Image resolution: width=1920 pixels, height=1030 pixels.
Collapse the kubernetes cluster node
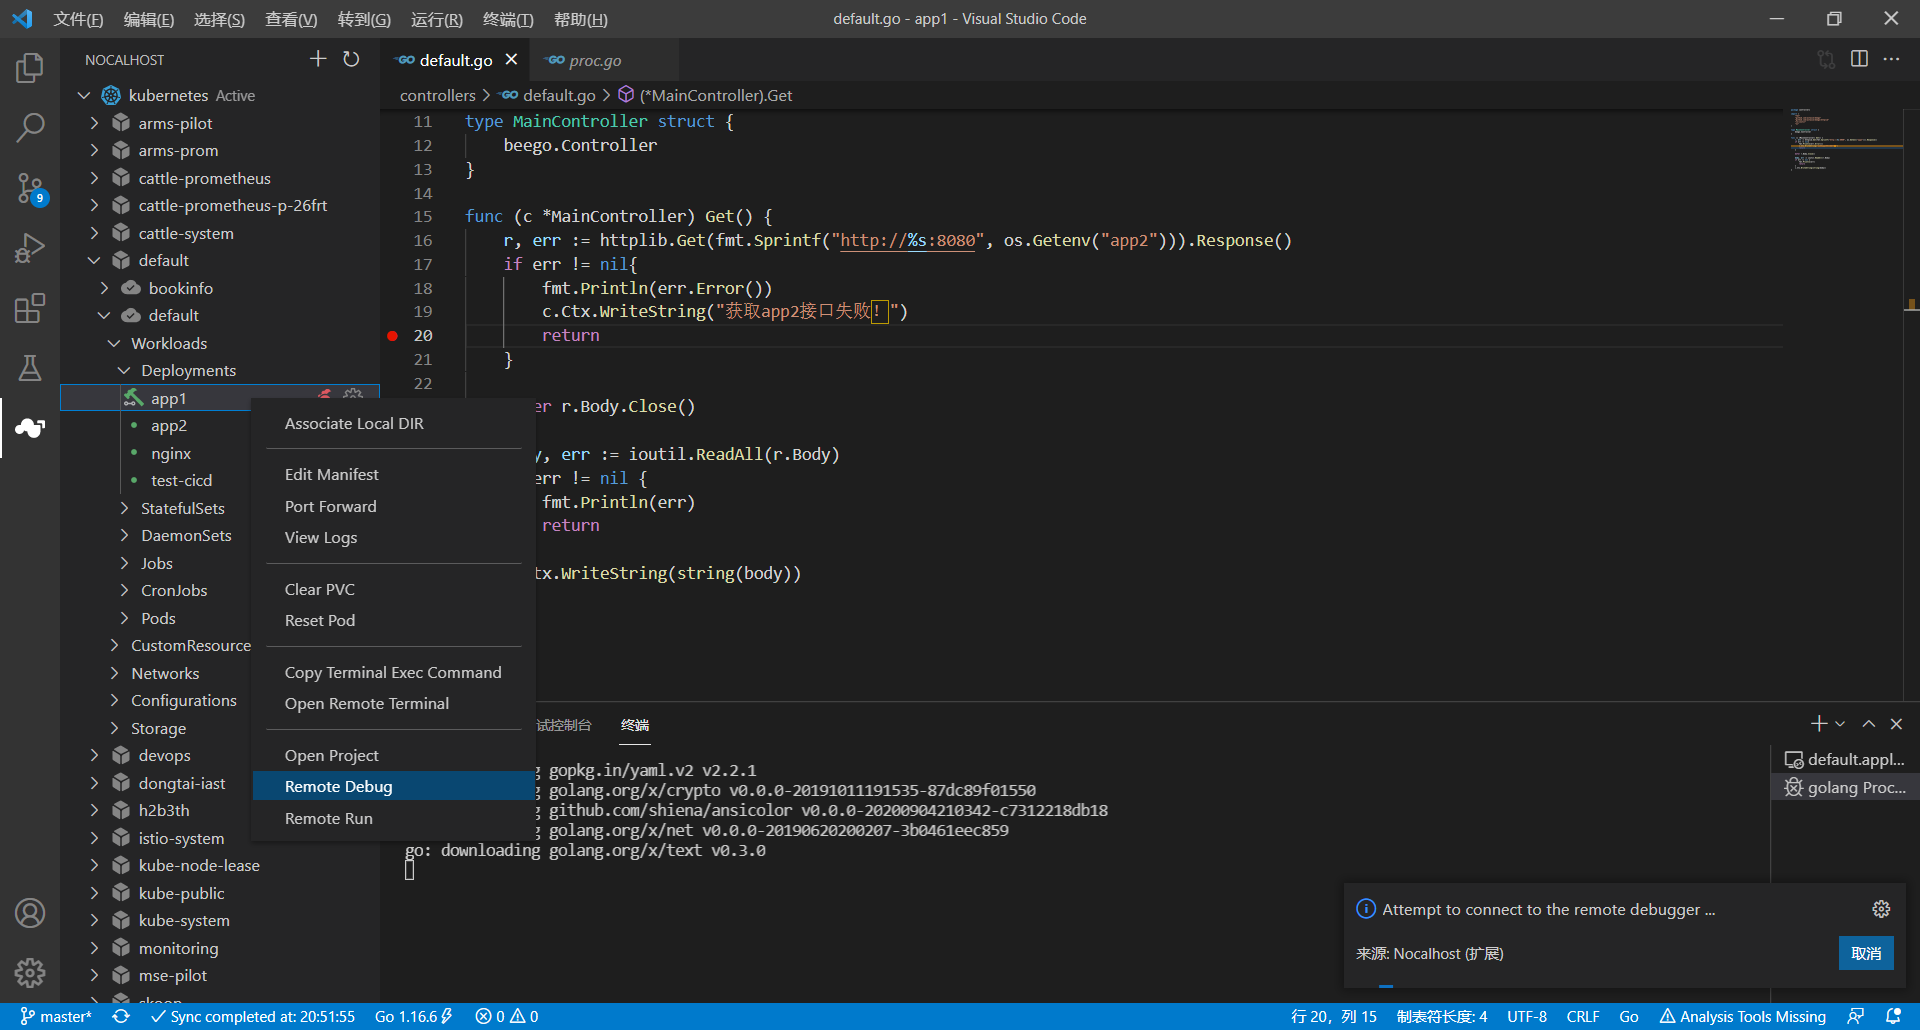(84, 95)
